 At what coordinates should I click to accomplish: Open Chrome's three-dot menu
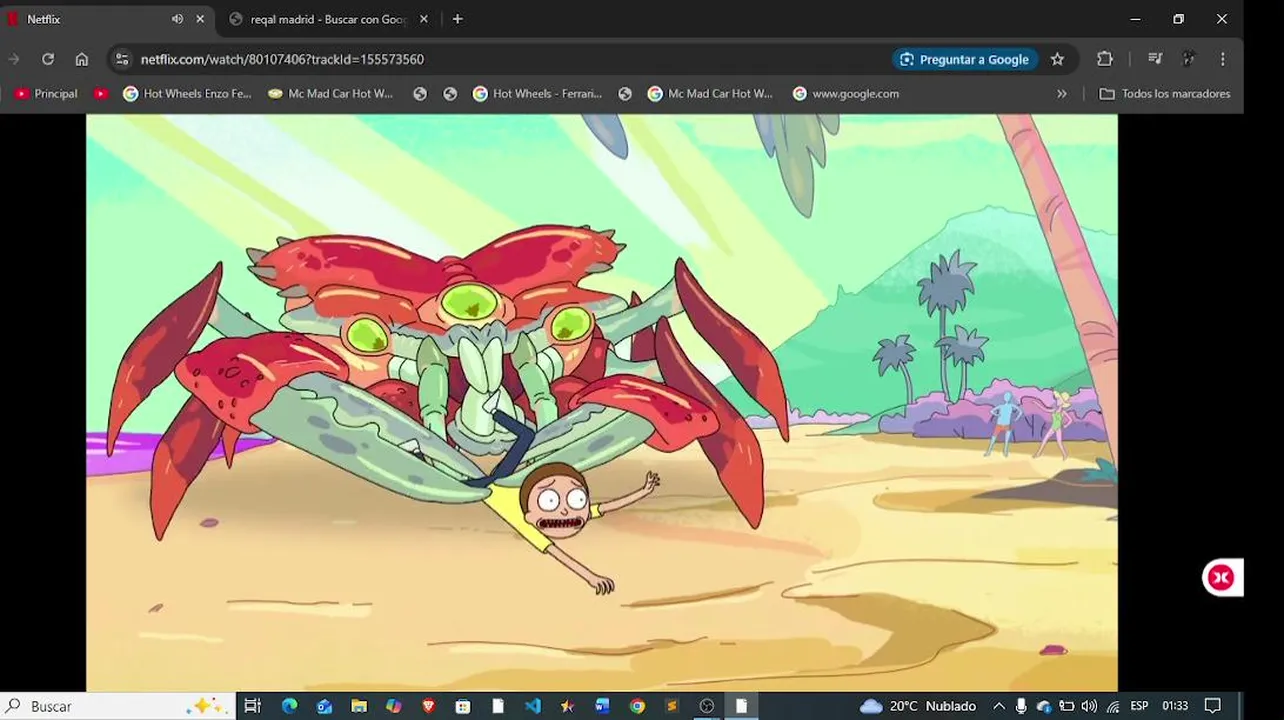pos(1223,59)
